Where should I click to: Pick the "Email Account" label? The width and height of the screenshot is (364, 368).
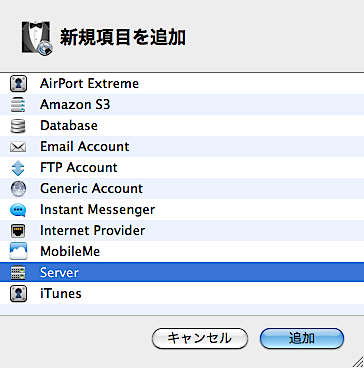85,147
